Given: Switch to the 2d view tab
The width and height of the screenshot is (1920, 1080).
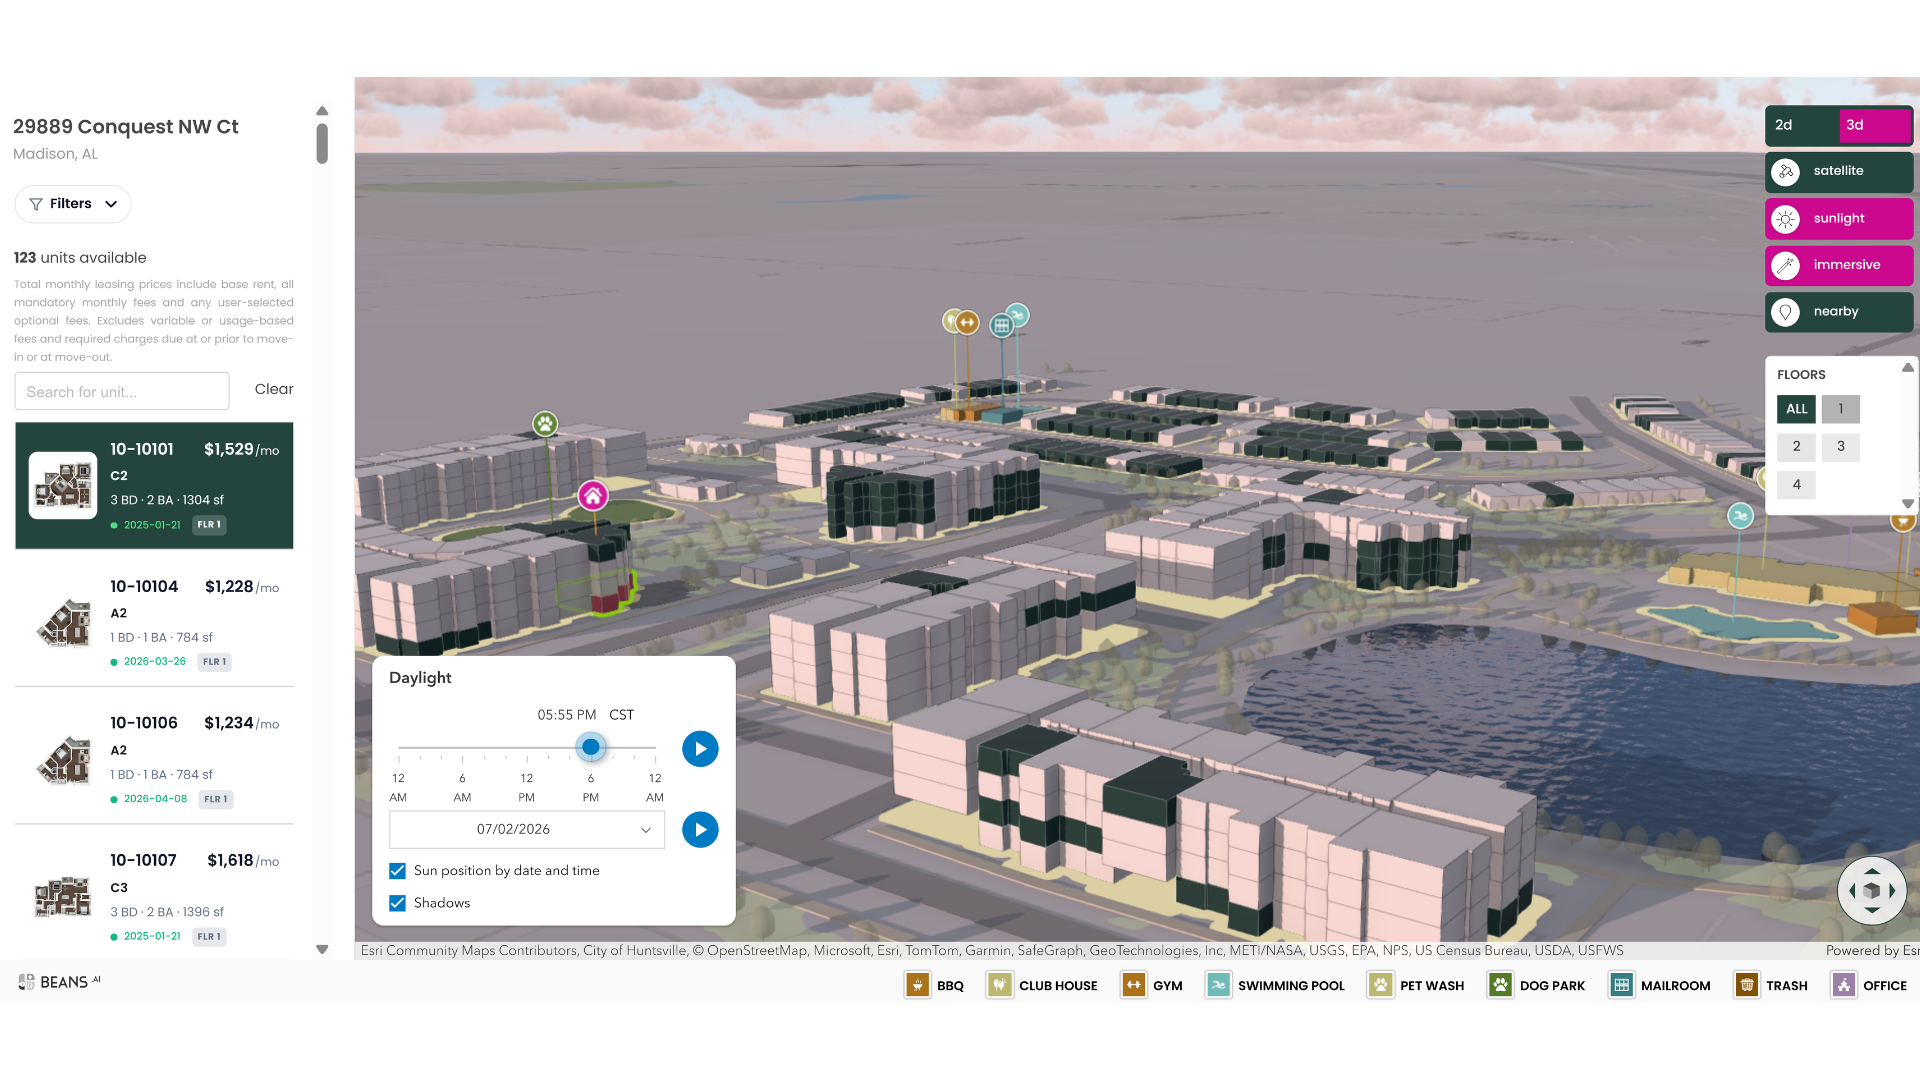Looking at the screenshot, I should [1802, 125].
